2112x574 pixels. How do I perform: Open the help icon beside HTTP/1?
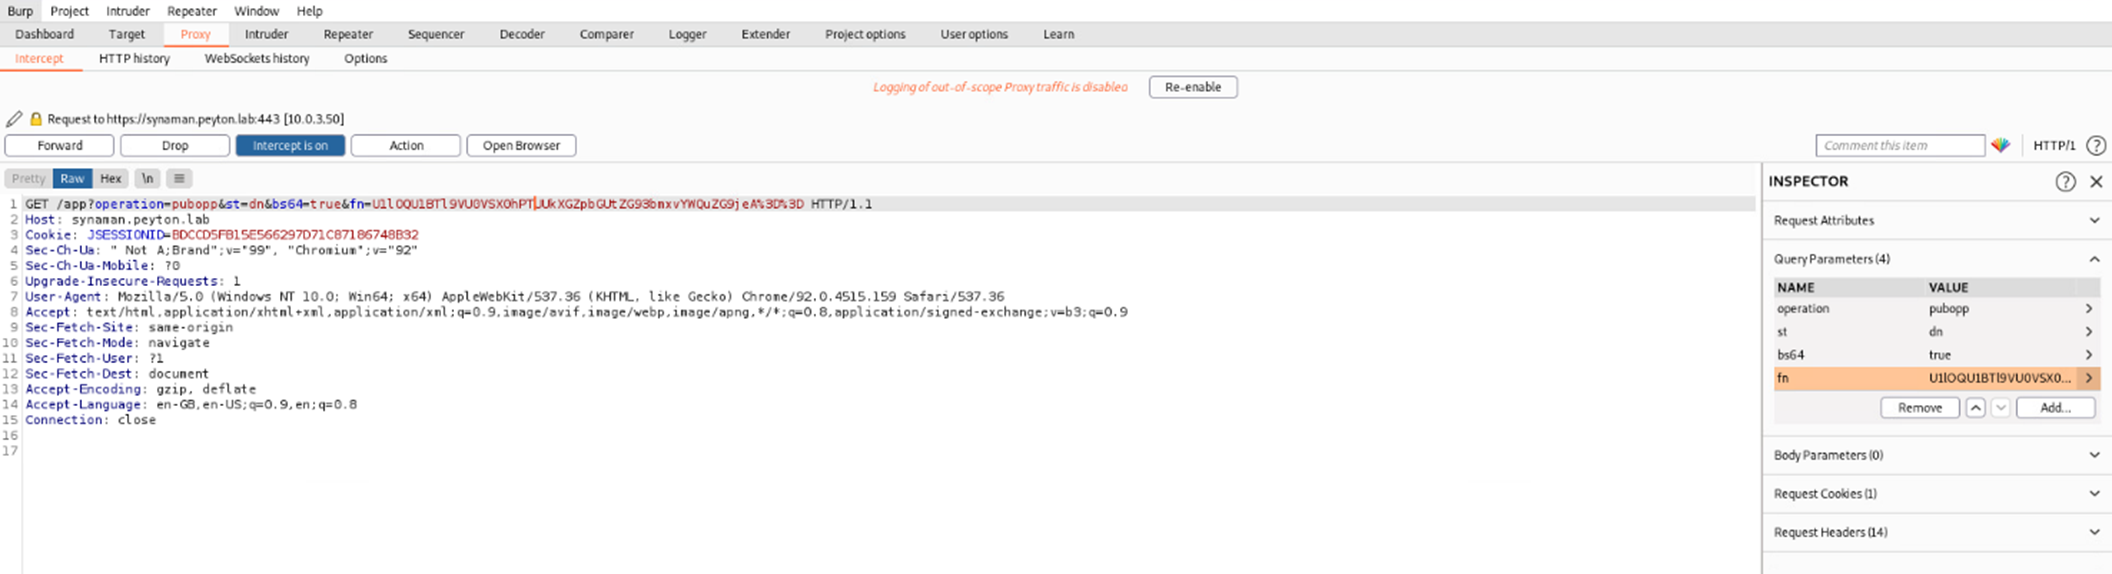pyautogui.click(x=2096, y=145)
